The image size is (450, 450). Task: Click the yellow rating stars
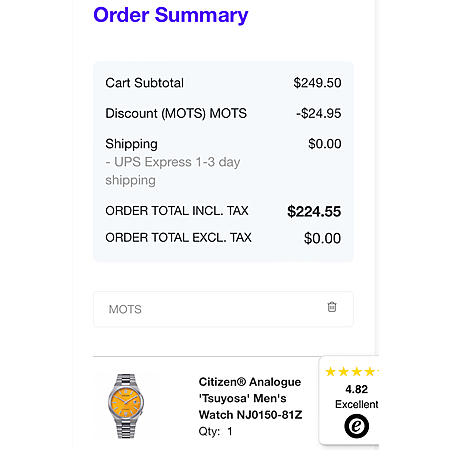point(352,371)
